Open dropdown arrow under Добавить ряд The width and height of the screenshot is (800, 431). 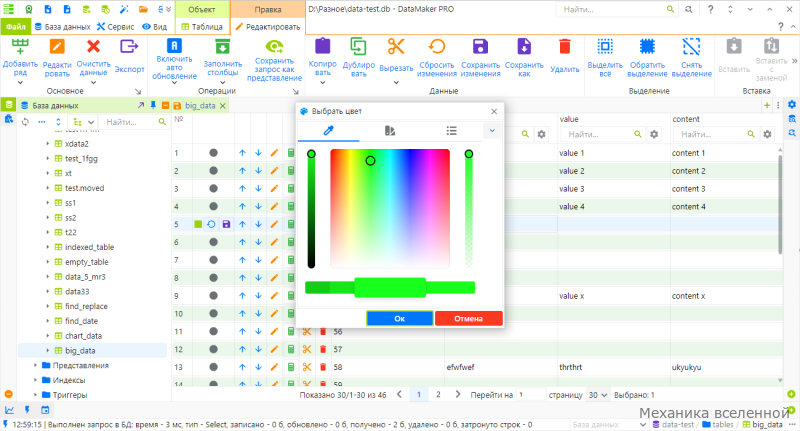[20, 83]
